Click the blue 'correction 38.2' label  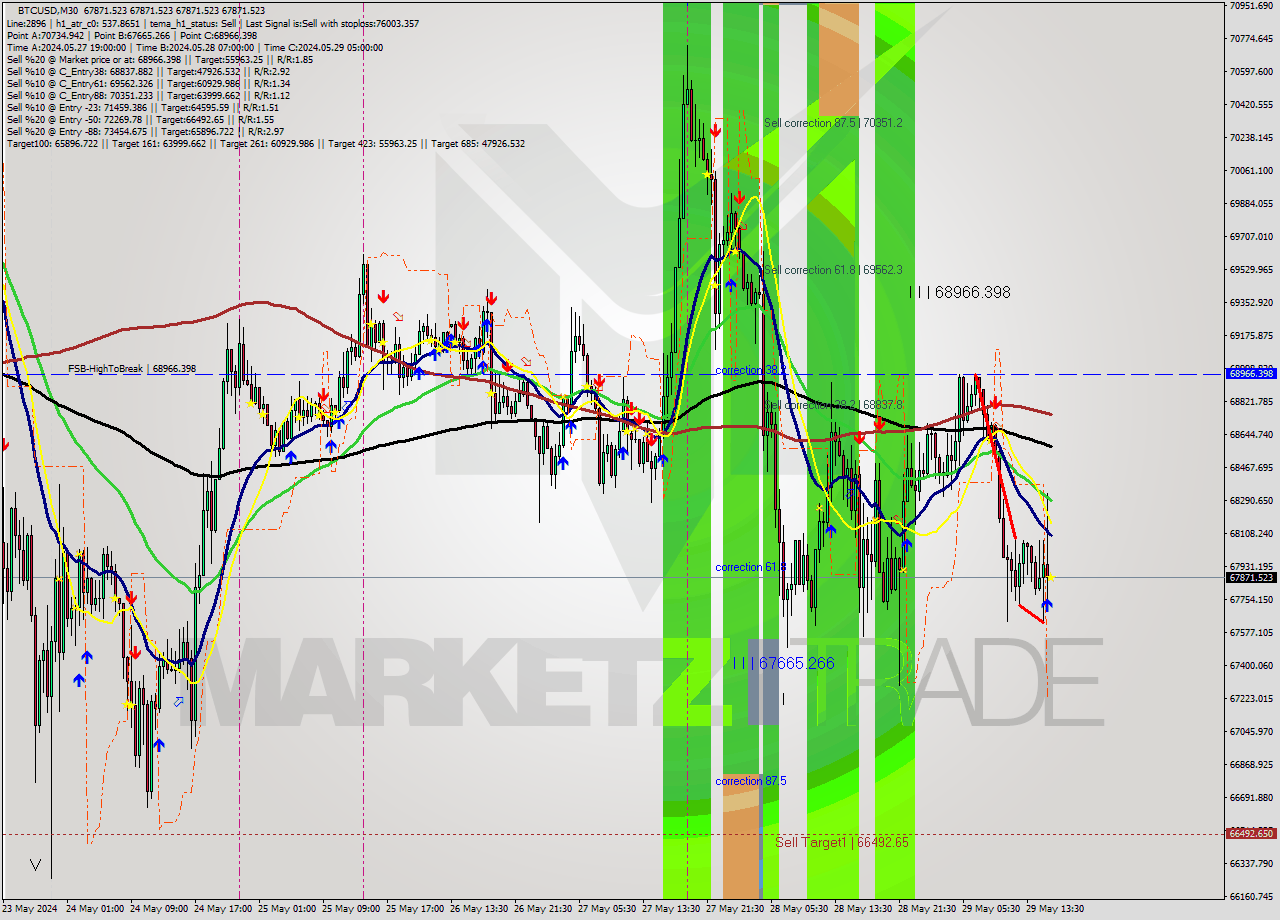tap(751, 370)
